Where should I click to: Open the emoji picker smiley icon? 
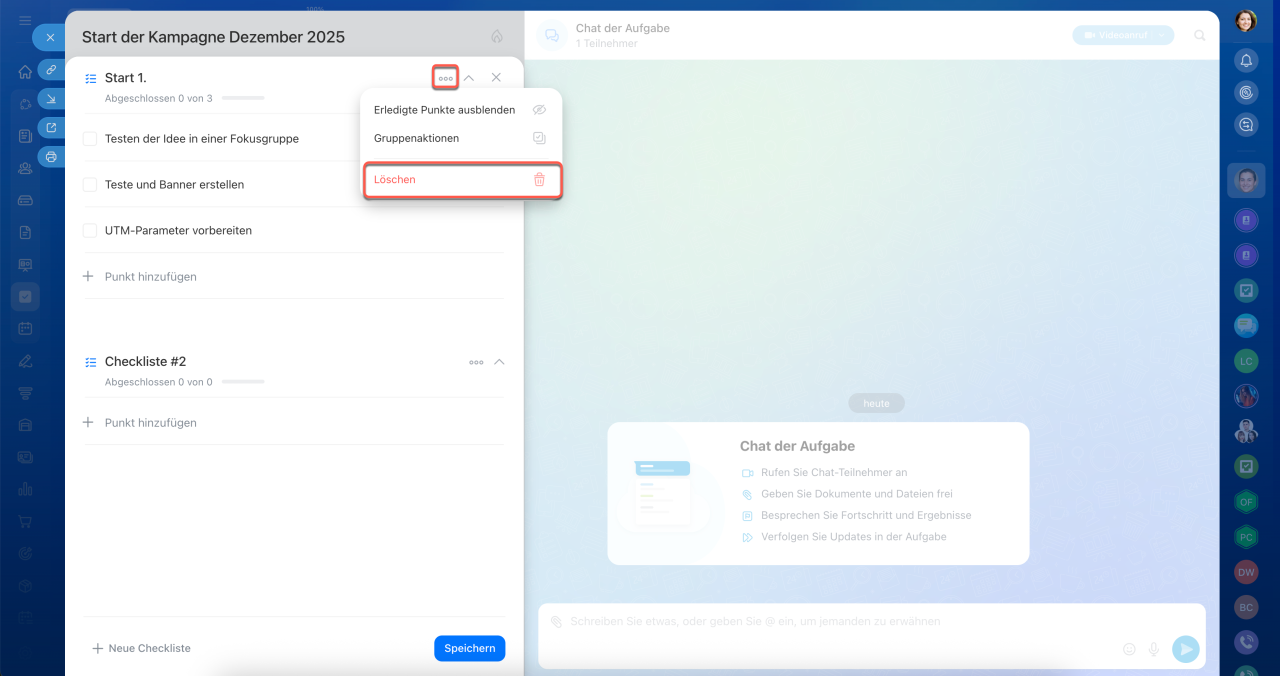point(1129,649)
